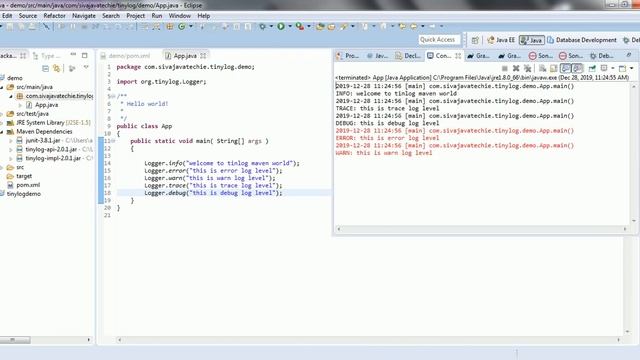Close the App.java editor tab
The height and width of the screenshot is (360, 640).
203,56
